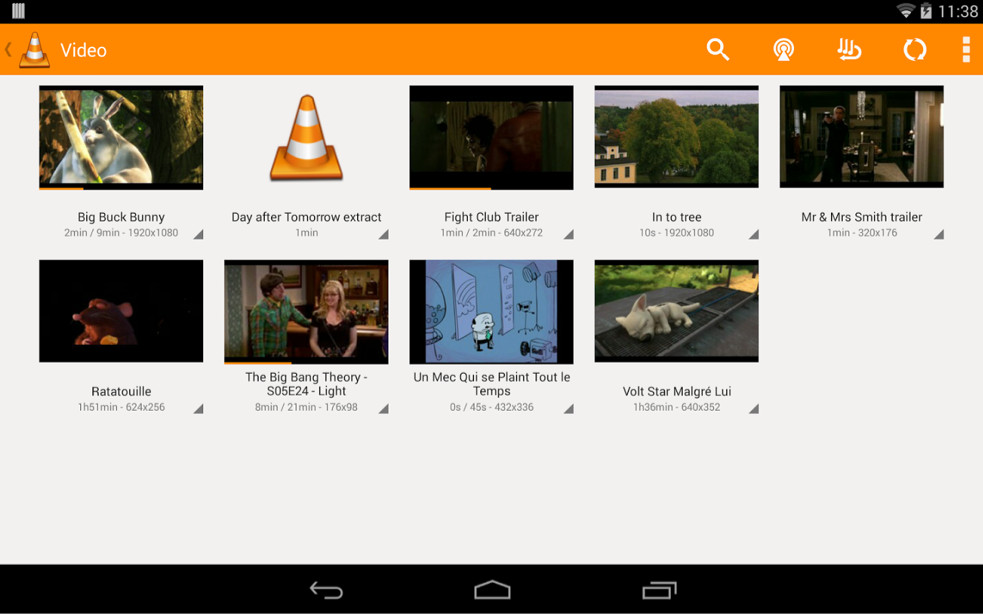Tap the Fight Club Trailer title
The image size is (983, 614).
(492, 217)
